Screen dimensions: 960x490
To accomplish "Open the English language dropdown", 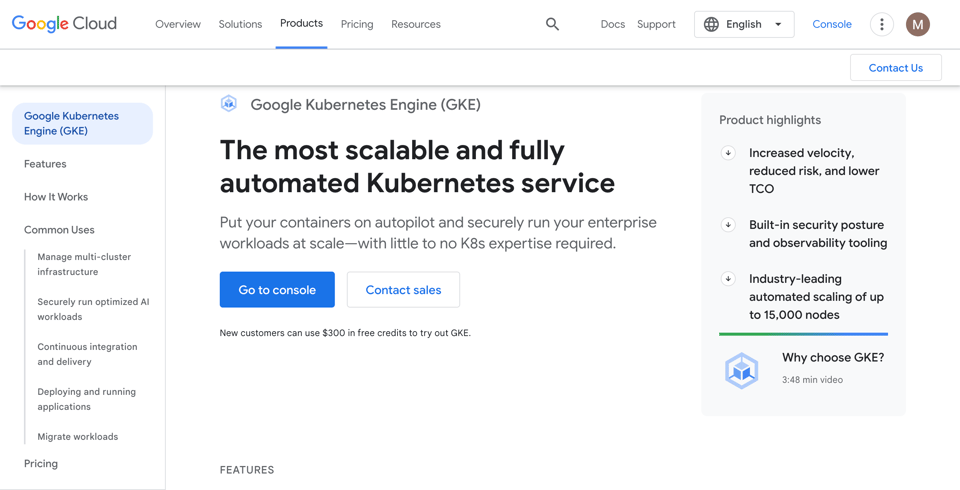I will (x=744, y=24).
